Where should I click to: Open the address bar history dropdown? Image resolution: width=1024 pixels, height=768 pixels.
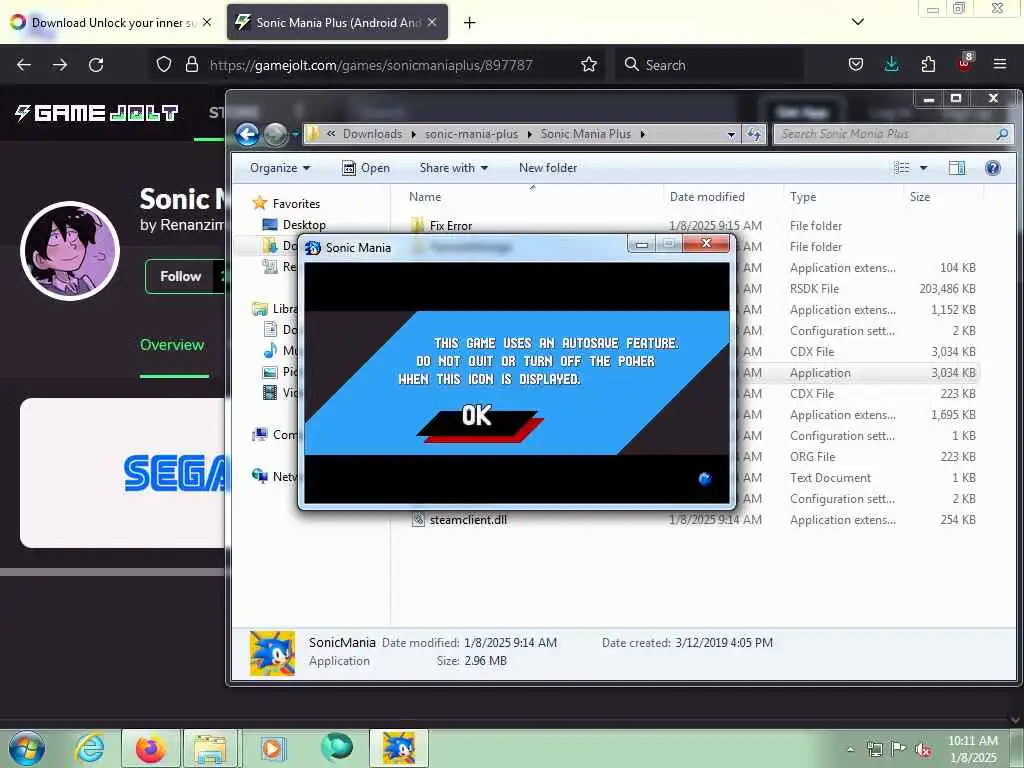click(731, 134)
